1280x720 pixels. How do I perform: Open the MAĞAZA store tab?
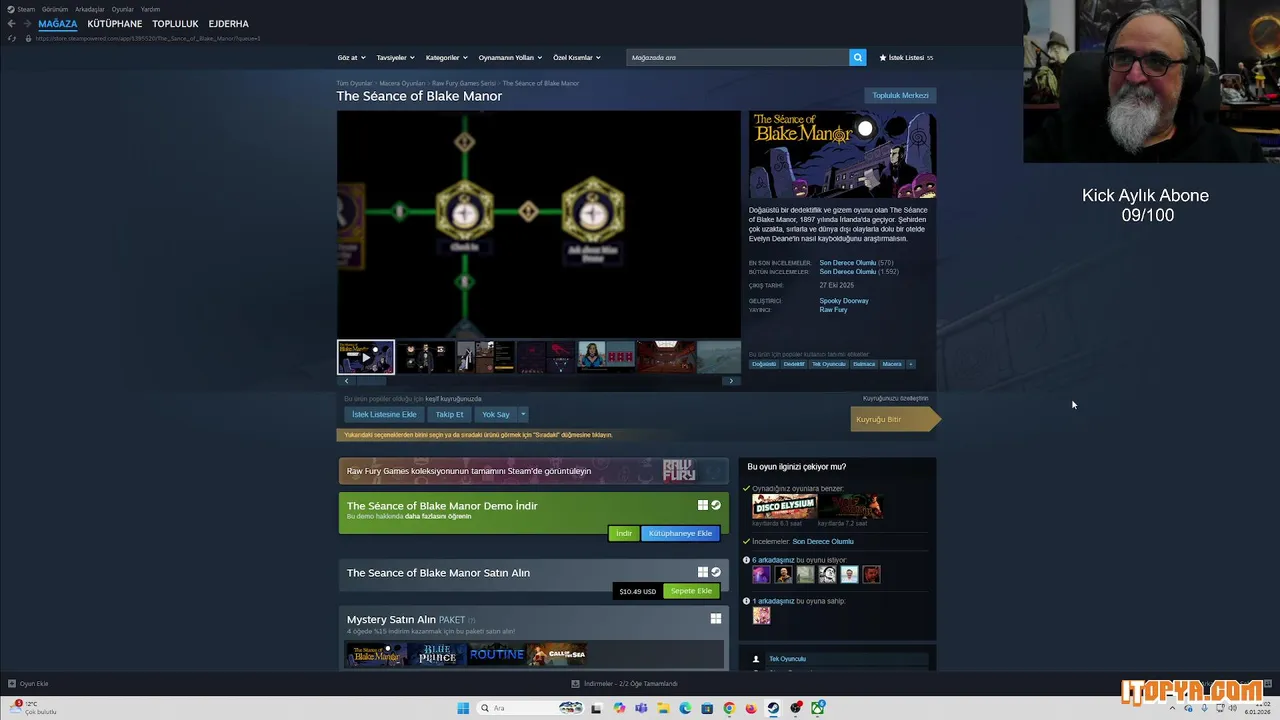pos(58,23)
